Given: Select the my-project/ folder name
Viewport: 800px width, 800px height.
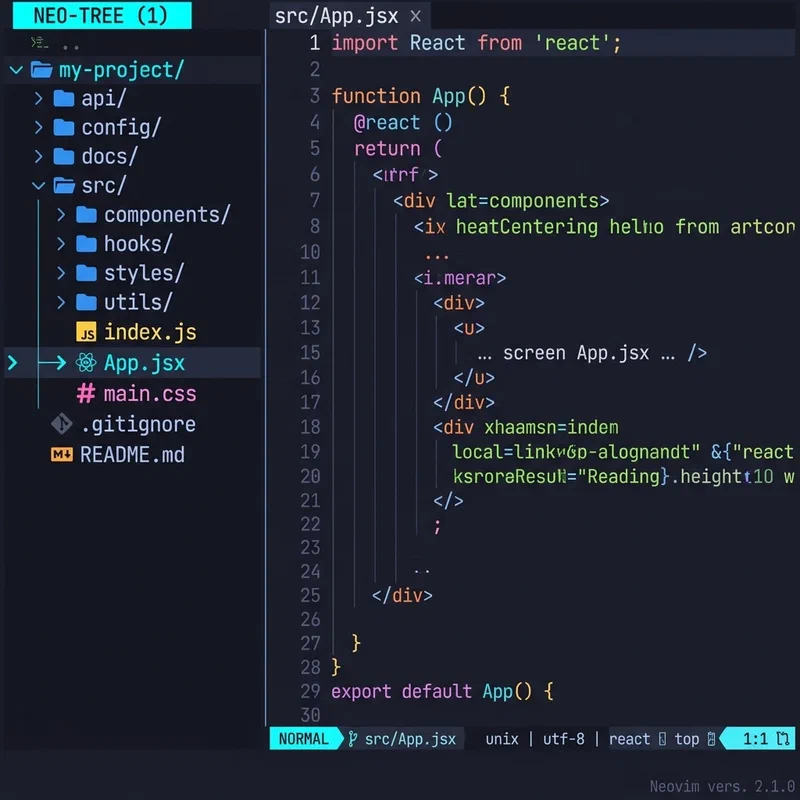Looking at the screenshot, I should 121,70.
